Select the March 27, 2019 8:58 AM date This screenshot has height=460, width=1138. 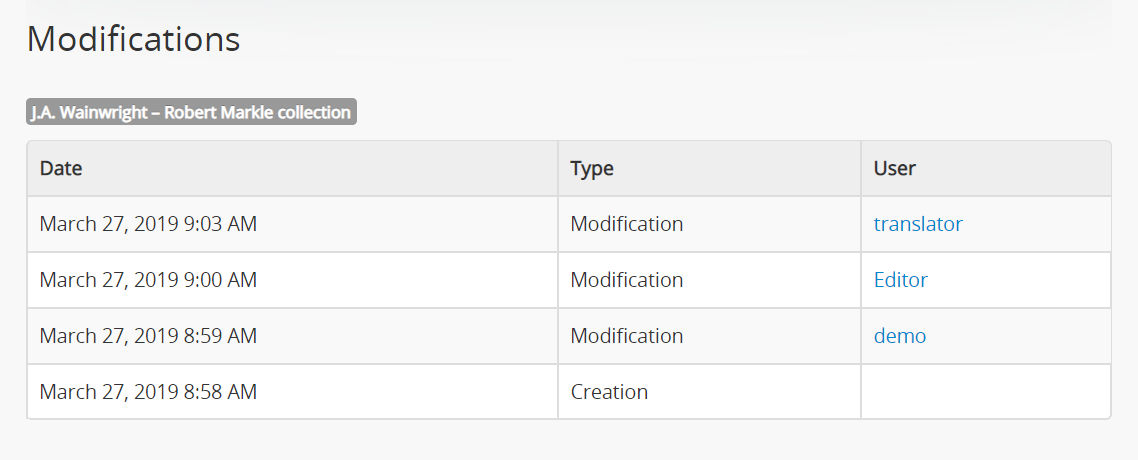click(148, 392)
